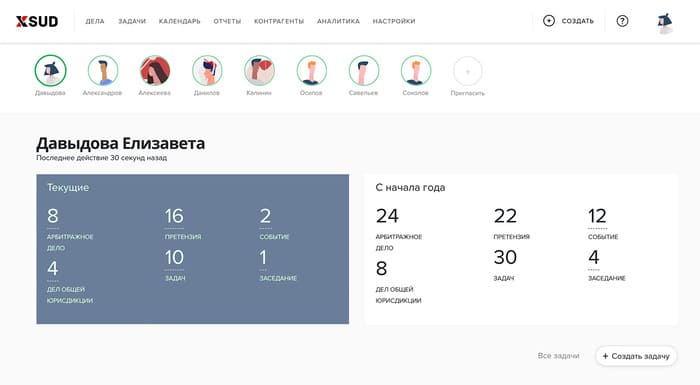Open the user profile avatar in header
The height and width of the screenshot is (385, 700).
click(665, 23)
